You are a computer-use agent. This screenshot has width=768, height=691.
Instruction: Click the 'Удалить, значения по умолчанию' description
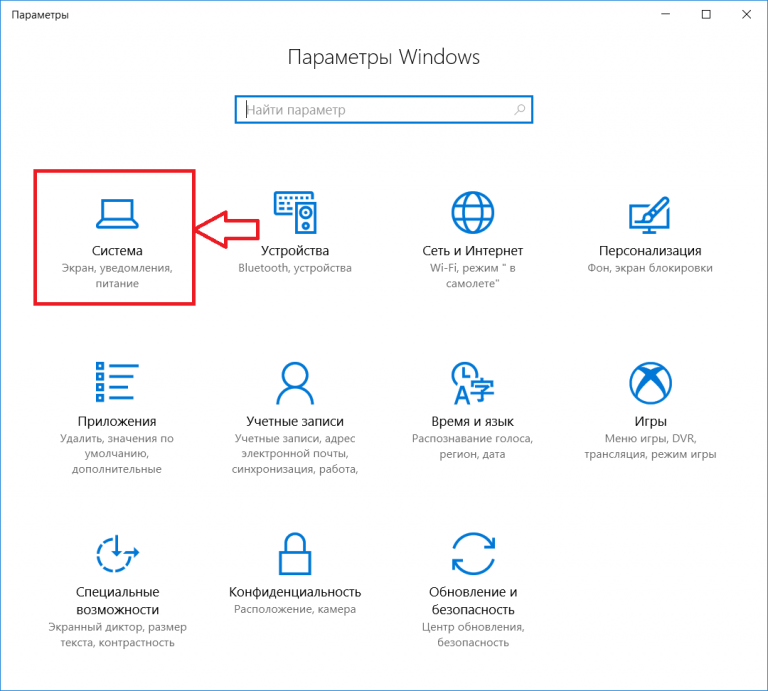pos(117,453)
